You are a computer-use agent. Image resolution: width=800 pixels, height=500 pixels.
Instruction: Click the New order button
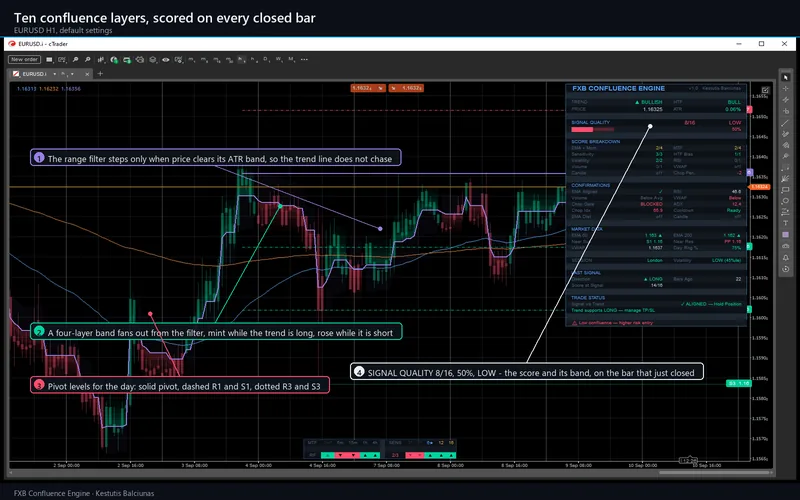pos(24,59)
